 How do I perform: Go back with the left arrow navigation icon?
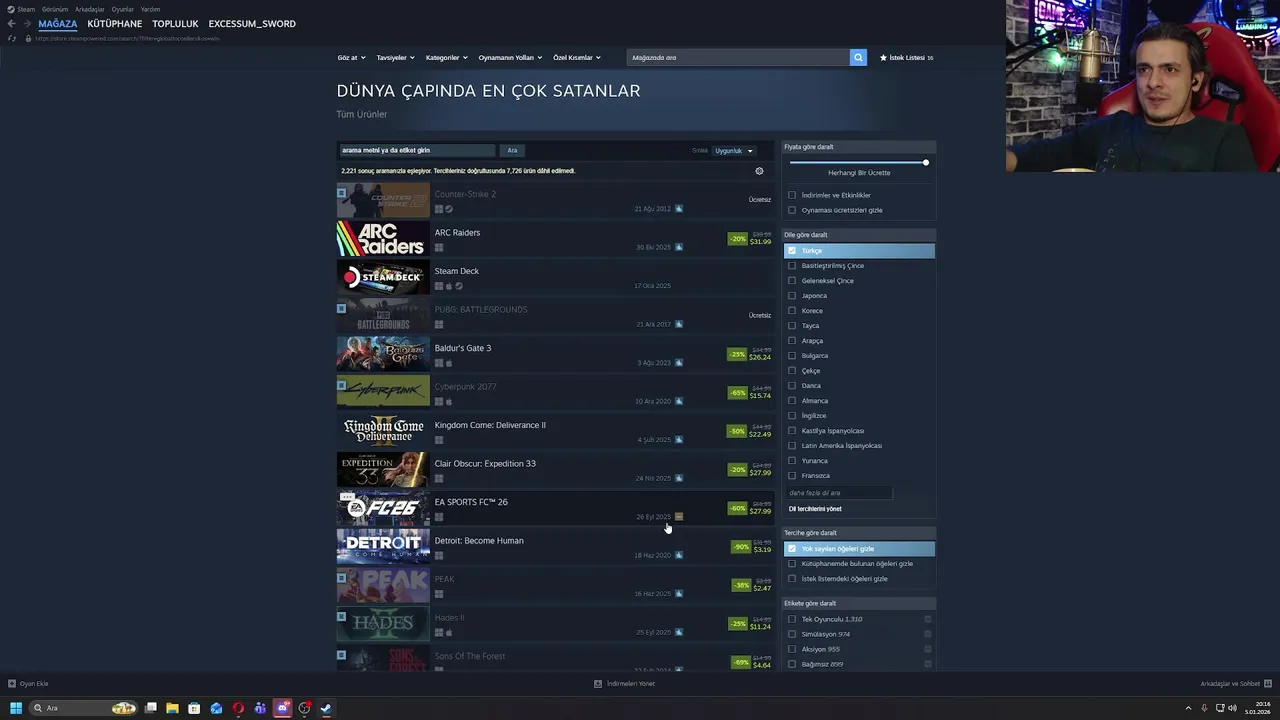[x=11, y=23]
